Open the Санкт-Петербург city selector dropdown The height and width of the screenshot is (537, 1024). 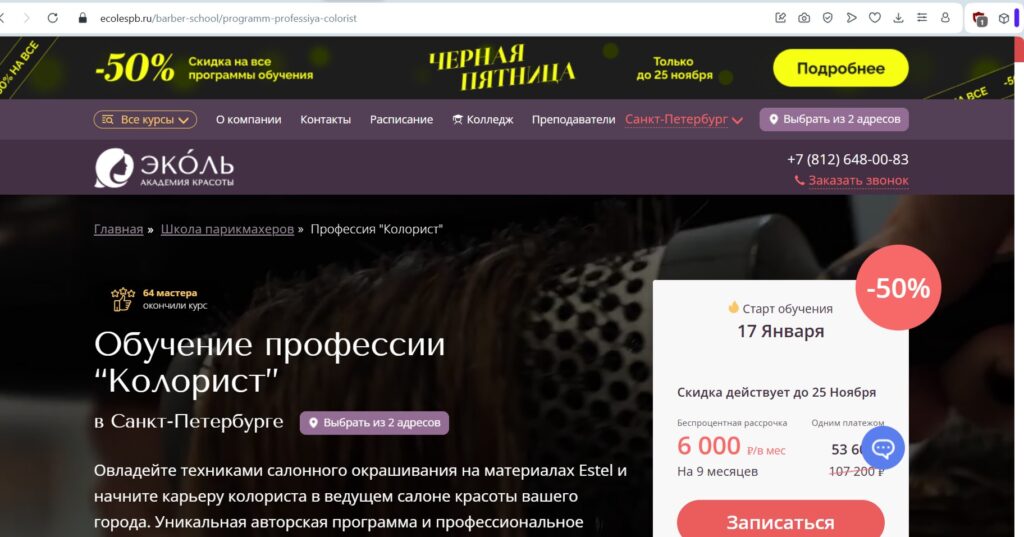pyautogui.click(x=684, y=120)
